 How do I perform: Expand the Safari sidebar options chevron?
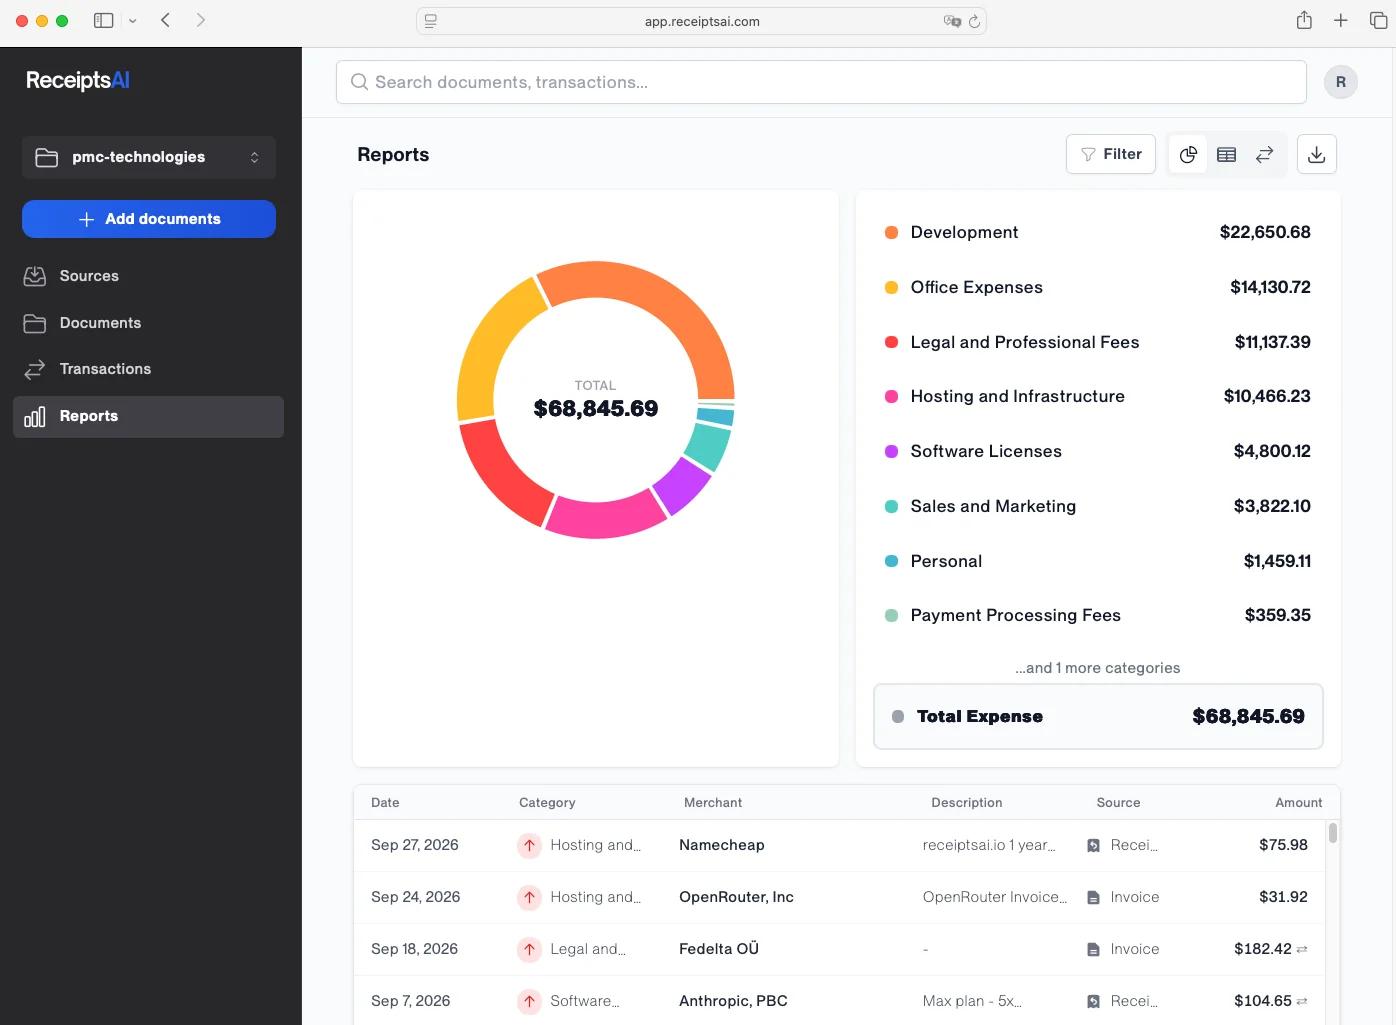pyautogui.click(x=132, y=20)
